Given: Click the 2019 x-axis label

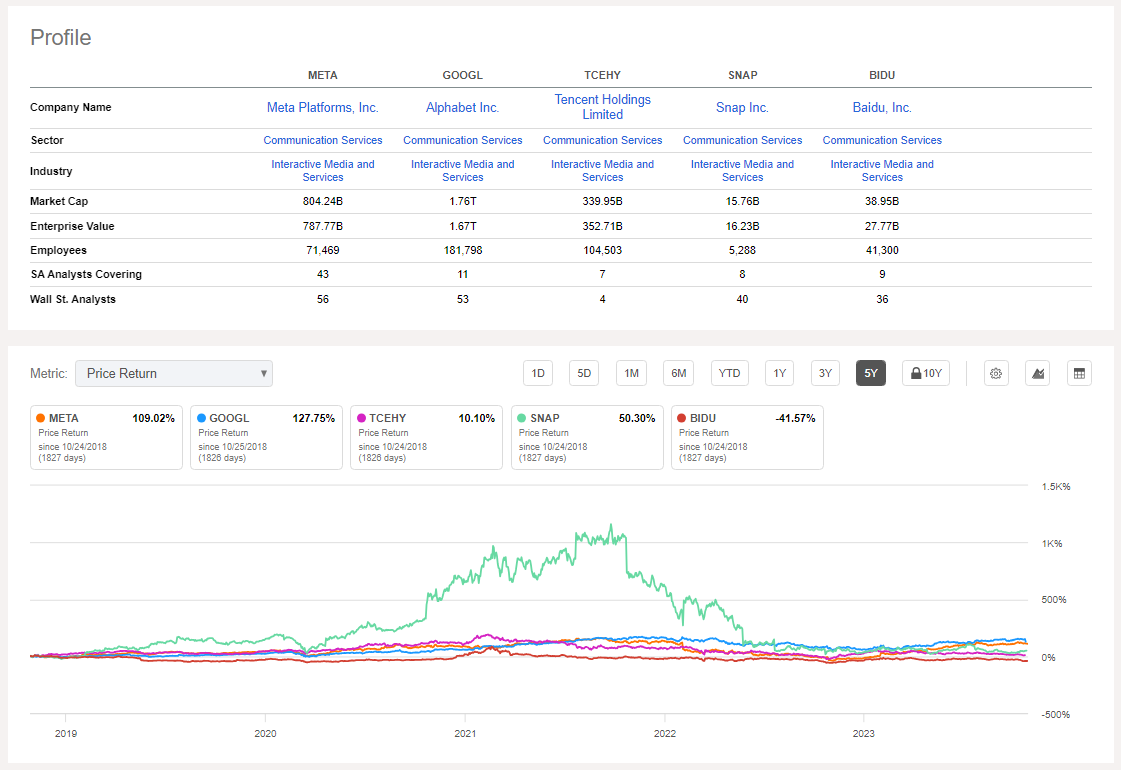Looking at the screenshot, I should pos(66,733).
